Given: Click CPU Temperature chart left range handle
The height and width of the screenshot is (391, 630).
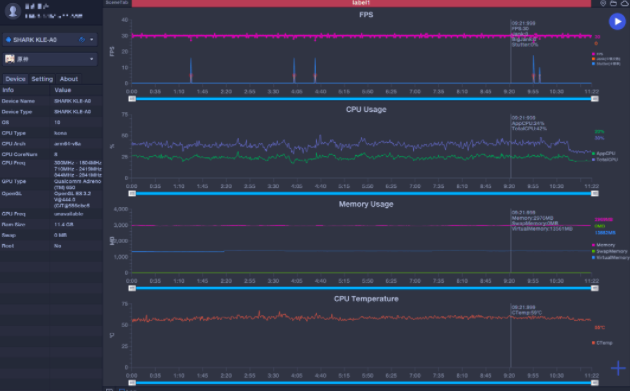Looking at the screenshot, I should (x=132, y=383).
